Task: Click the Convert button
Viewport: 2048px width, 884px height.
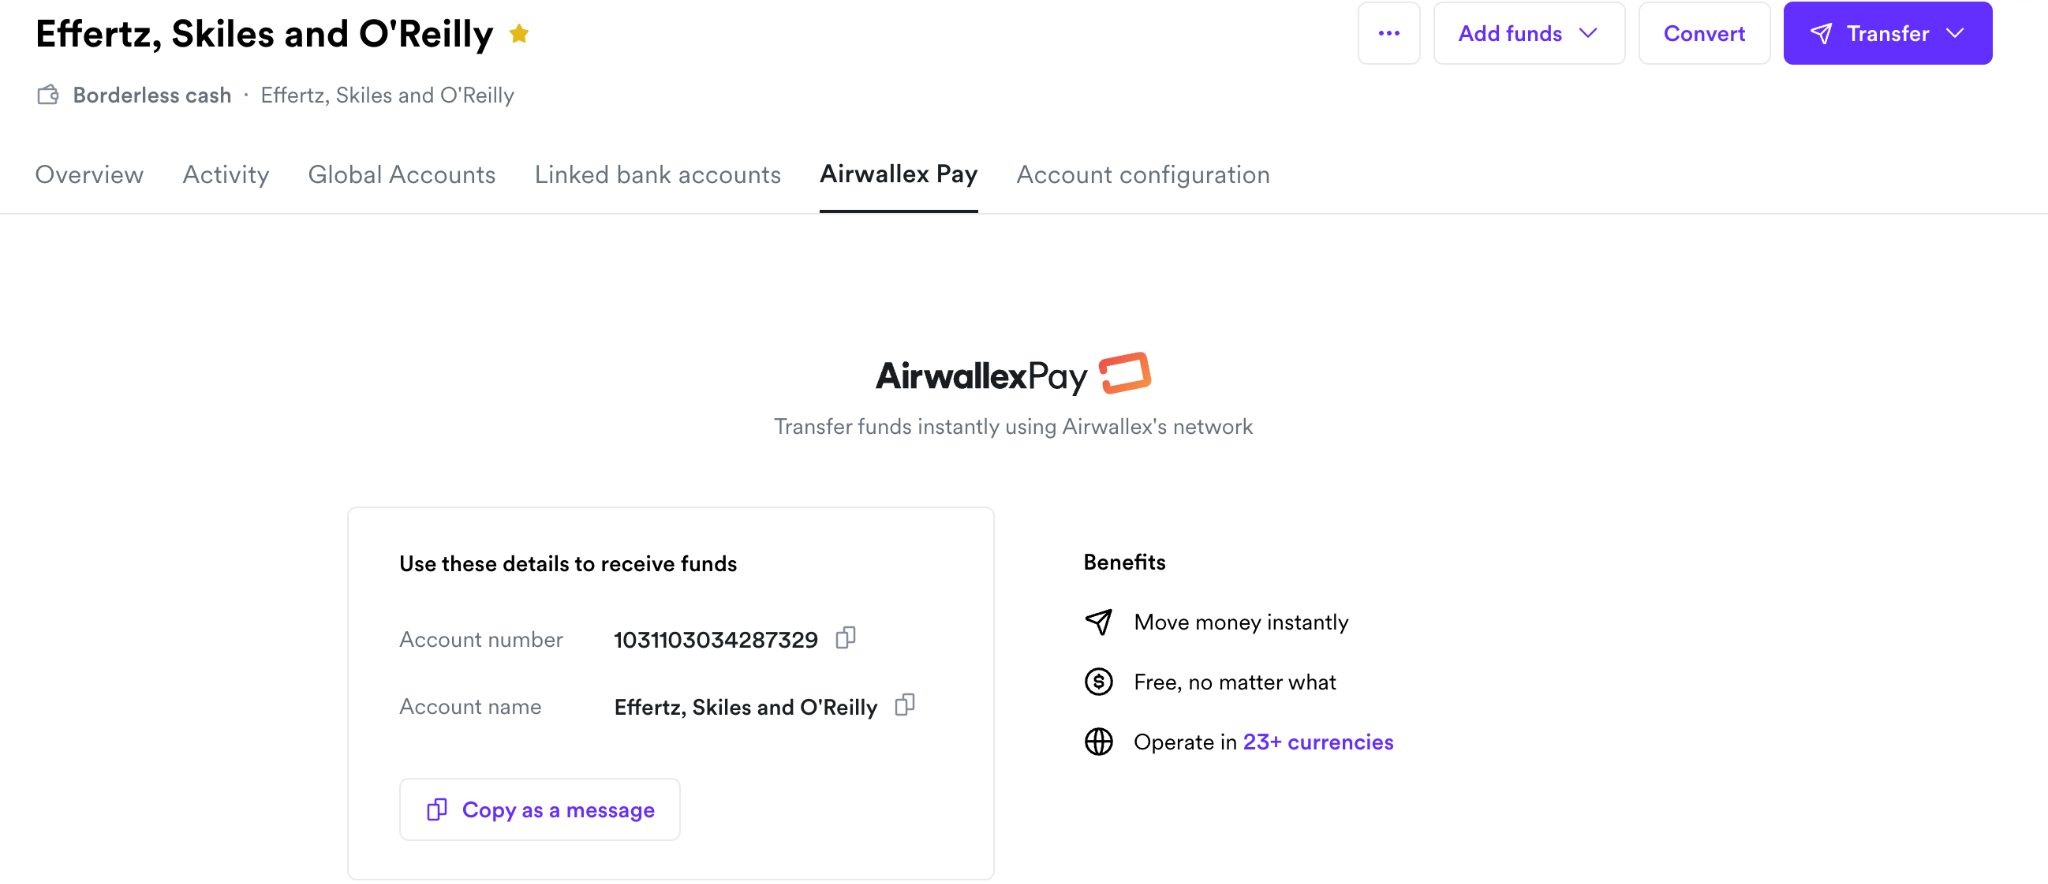Action: click(1704, 34)
